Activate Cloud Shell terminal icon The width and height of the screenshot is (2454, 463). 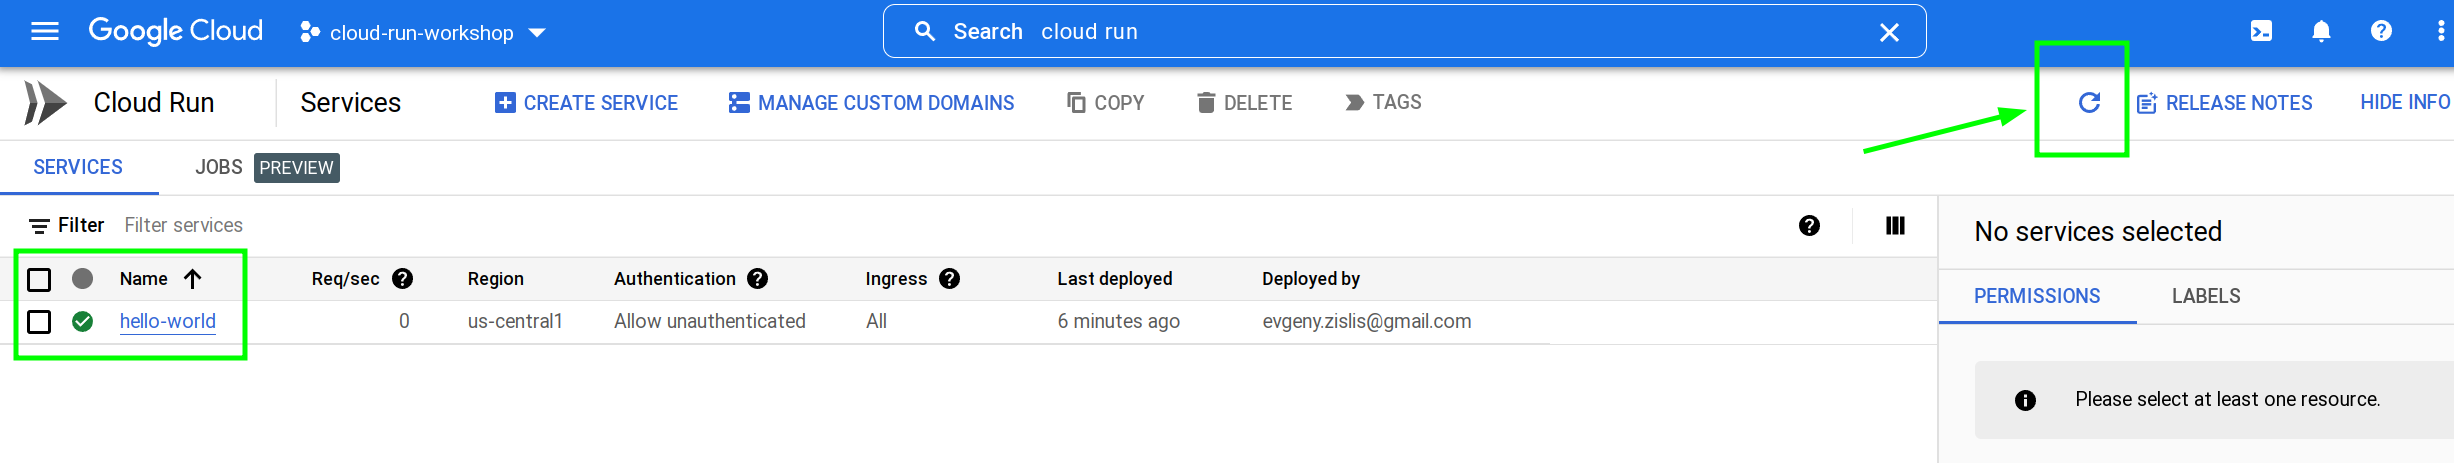click(2261, 32)
